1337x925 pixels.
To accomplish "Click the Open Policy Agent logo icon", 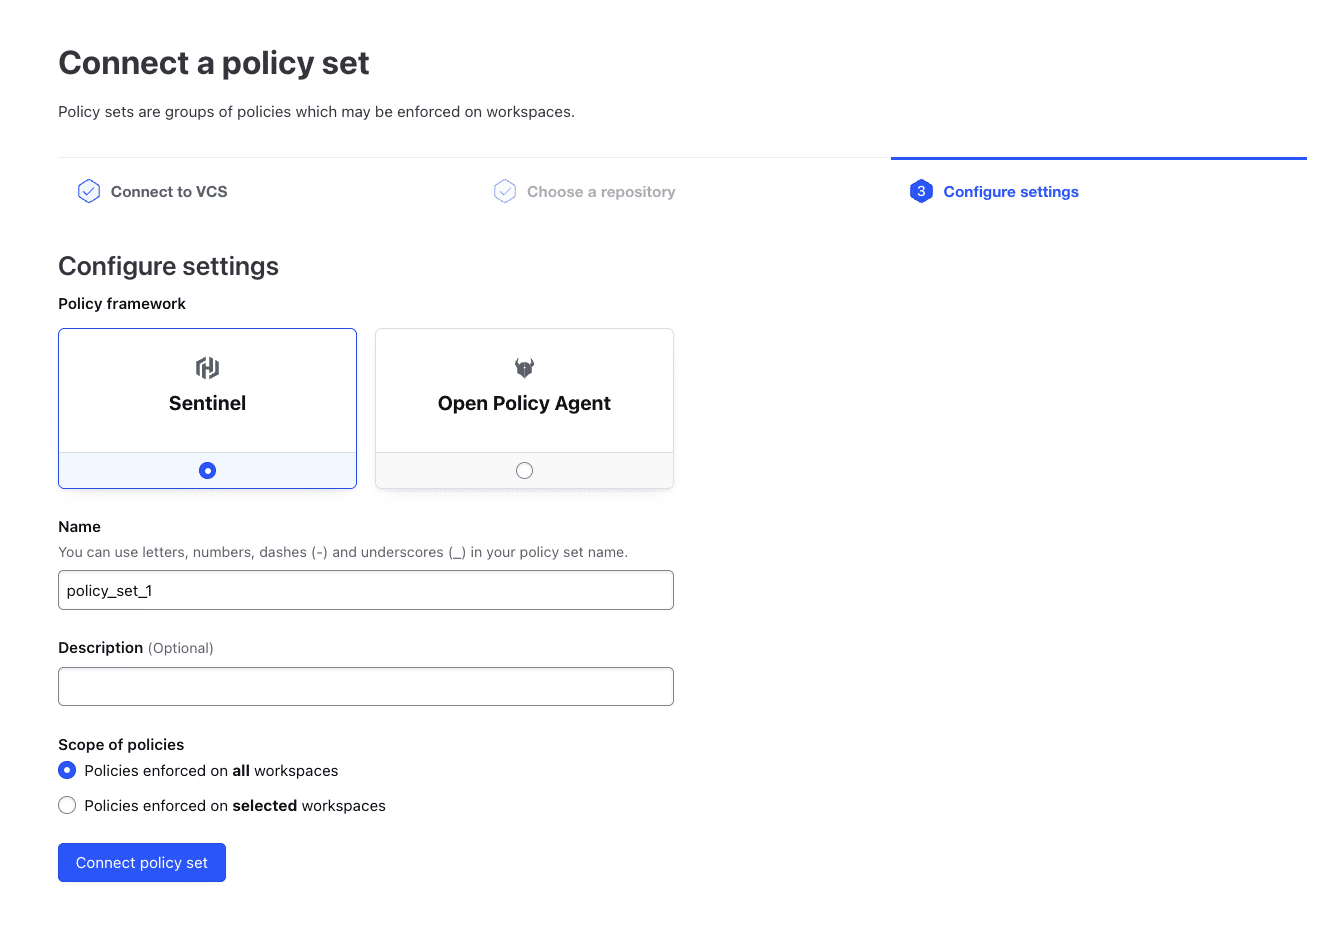I will (524, 368).
